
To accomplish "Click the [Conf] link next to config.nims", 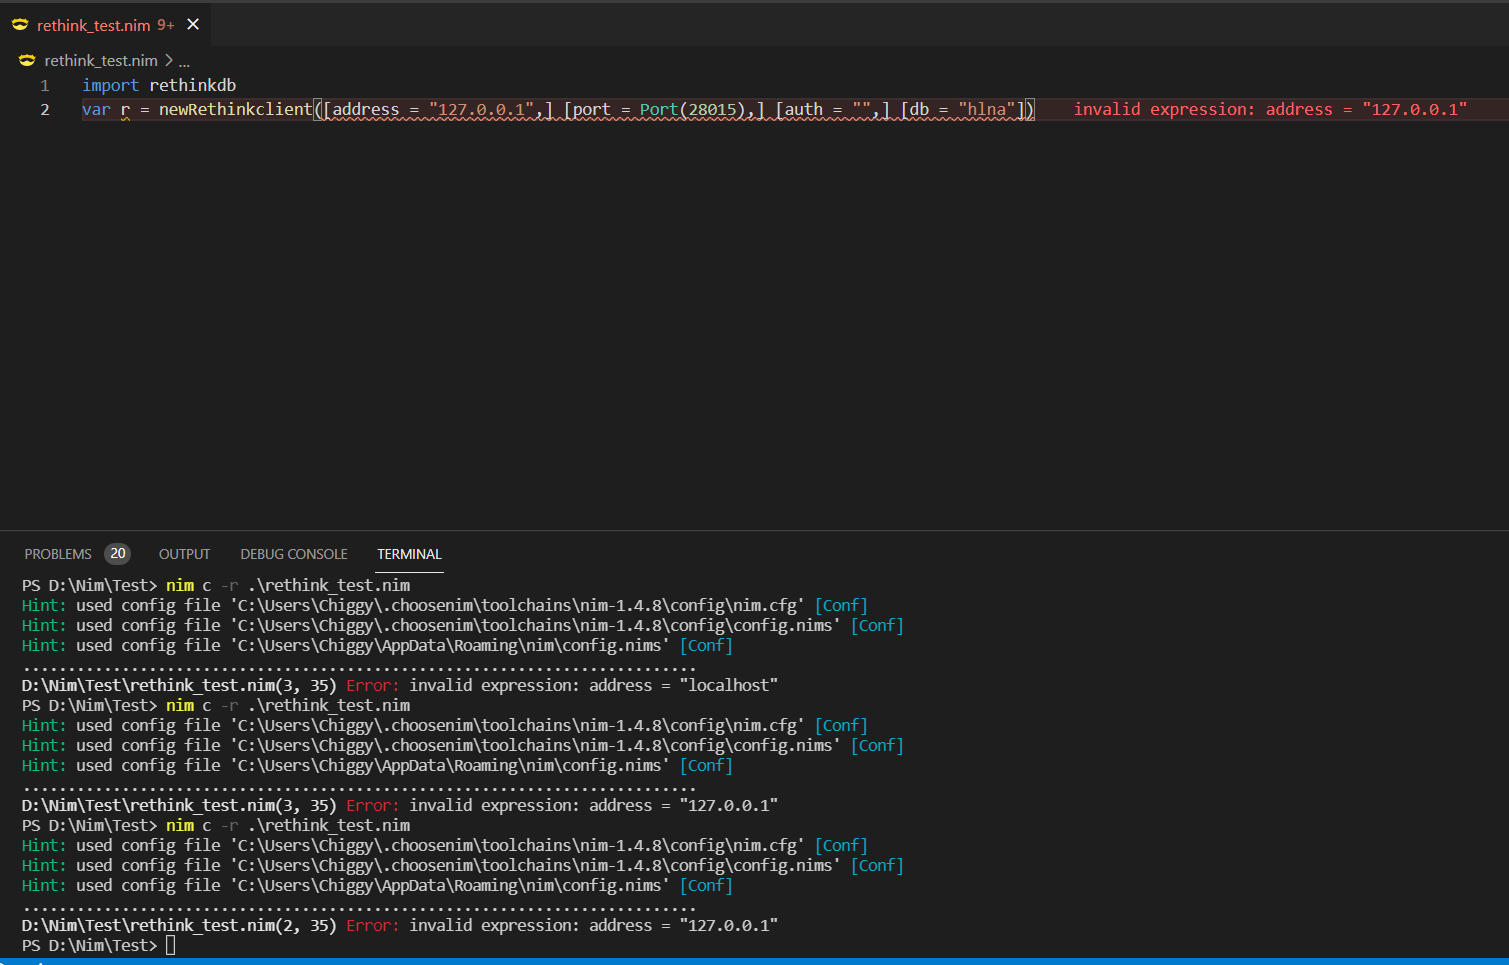I will [x=876, y=625].
